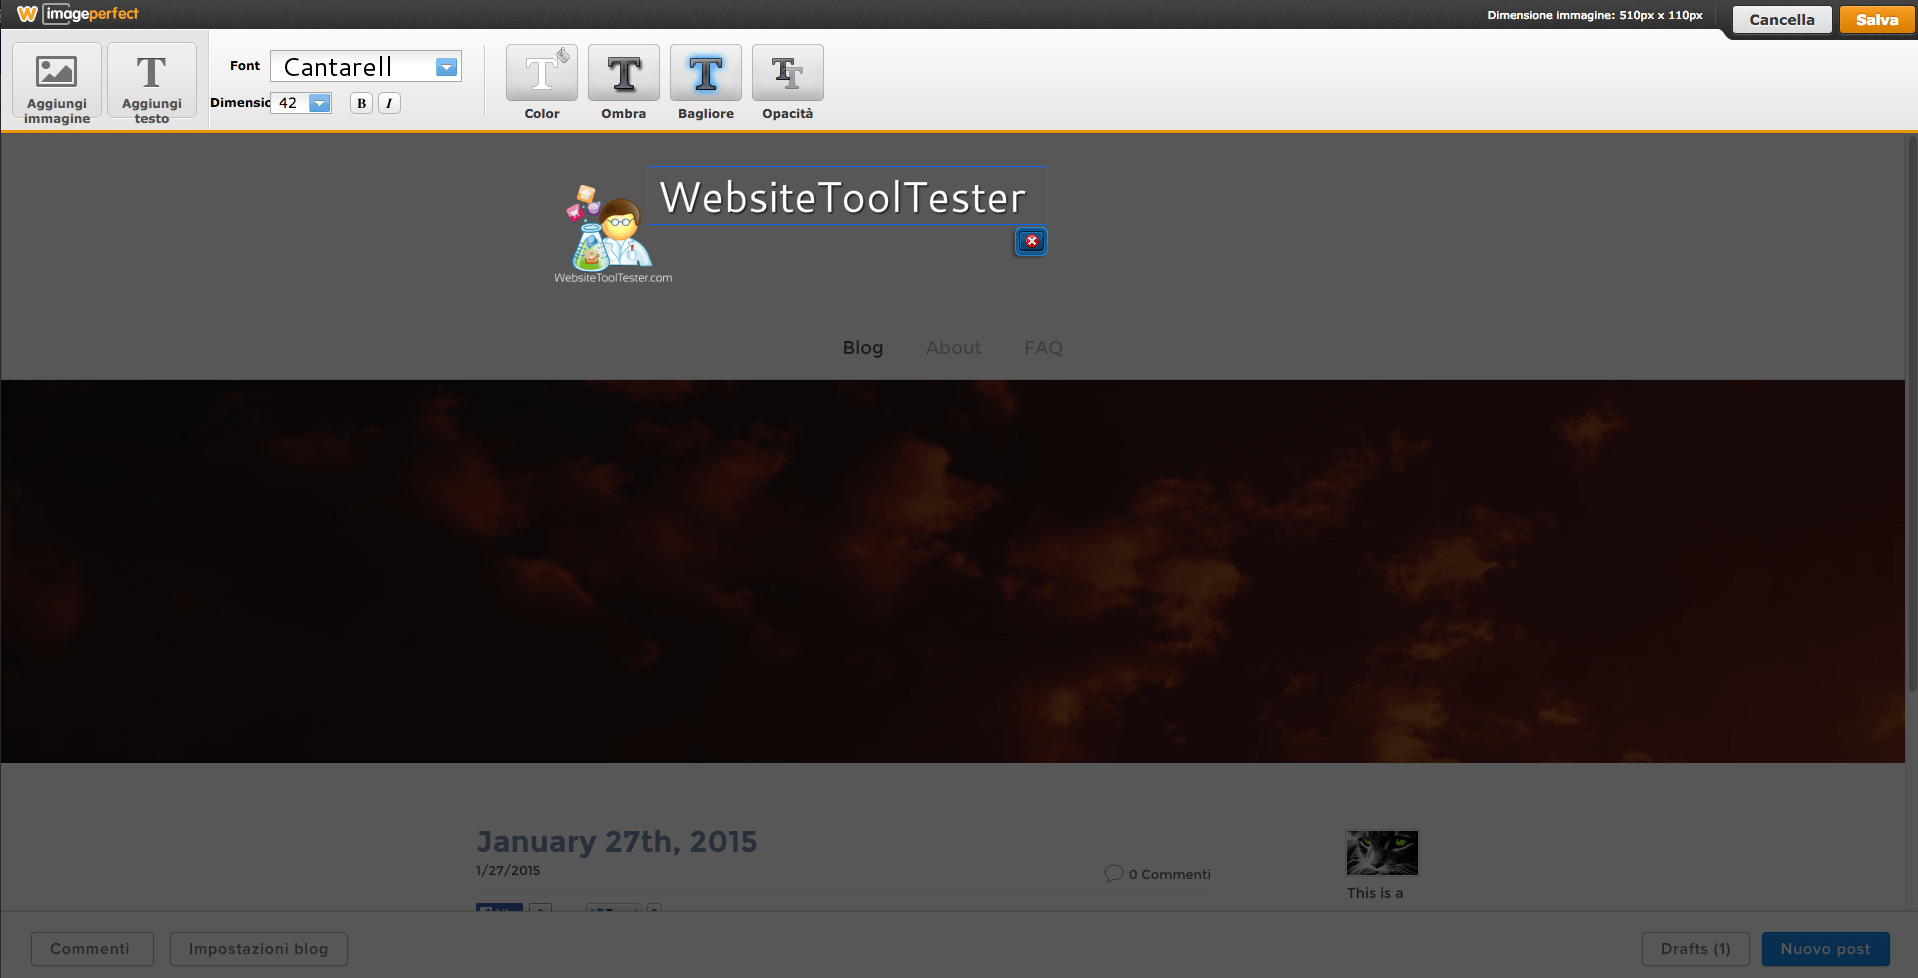Image resolution: width=1918 pixels, height=978 pixels.
Task: Select the WebsiteToolTester title text
Action: pos(843,198)
